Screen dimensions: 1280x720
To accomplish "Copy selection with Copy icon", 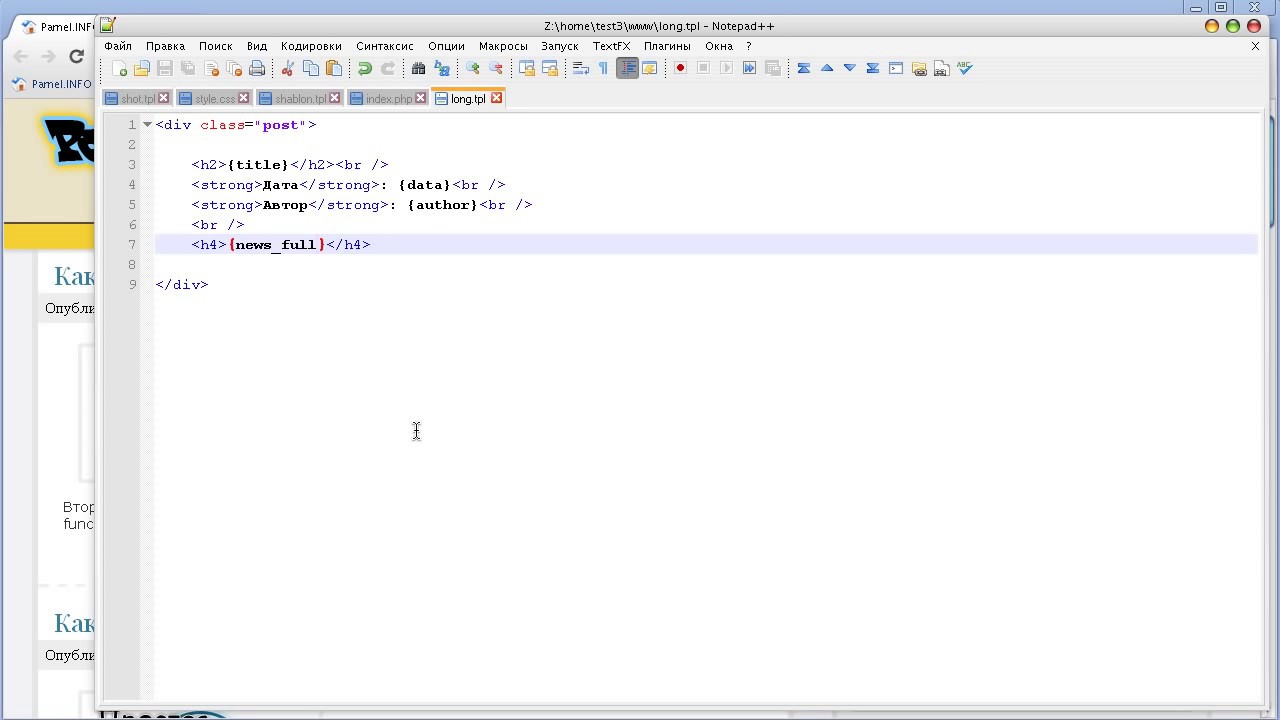I will (311, 68).
